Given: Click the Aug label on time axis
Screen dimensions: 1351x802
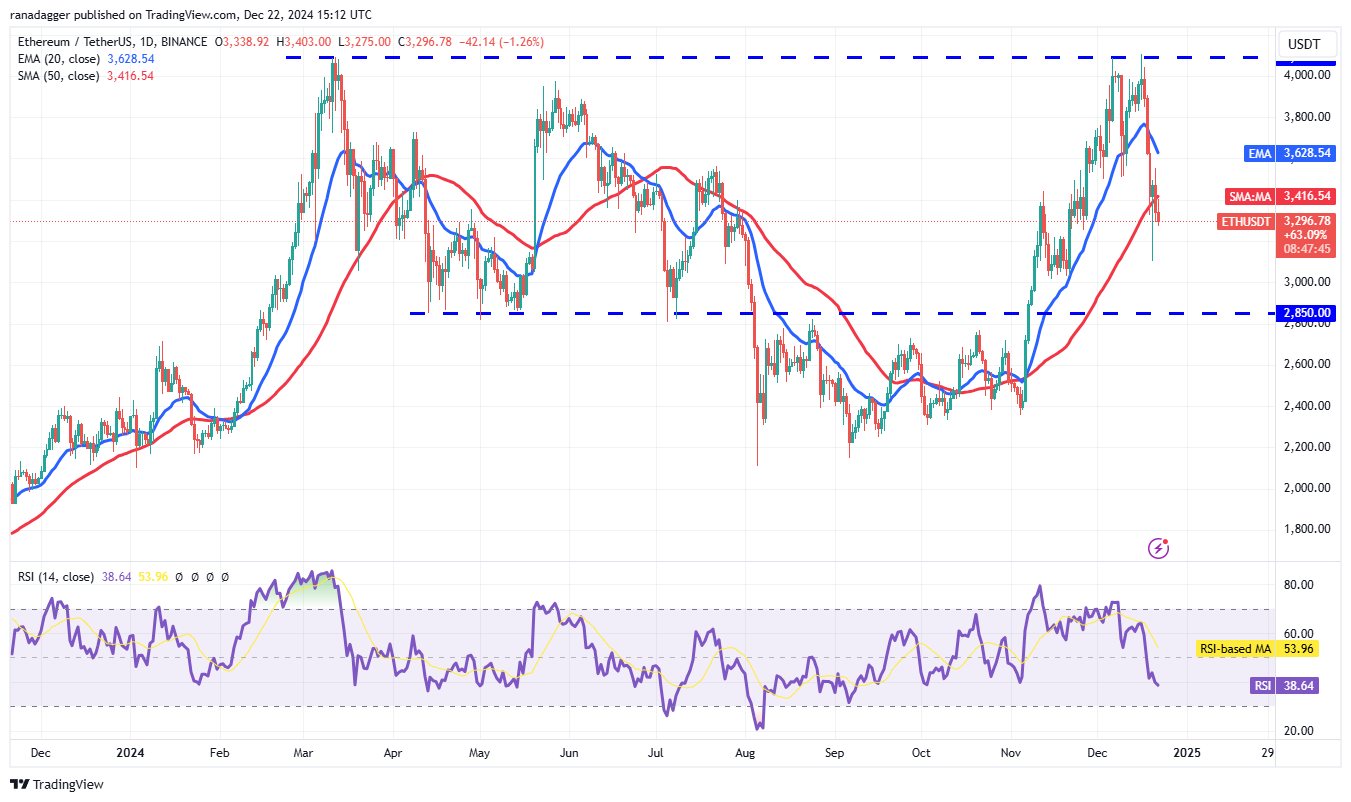Looking at the screenshot, I should click(x=744, y=752).
